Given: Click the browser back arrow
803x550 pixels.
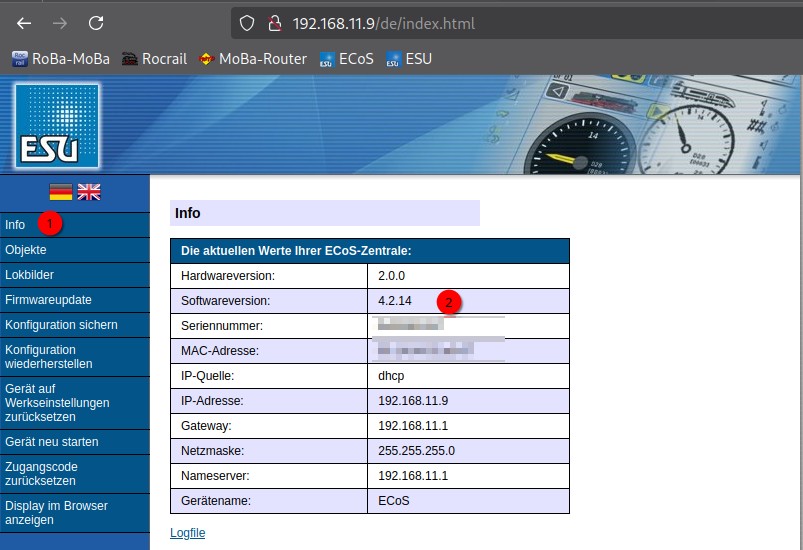Looking at the screenshot, I should click(24, 23).
